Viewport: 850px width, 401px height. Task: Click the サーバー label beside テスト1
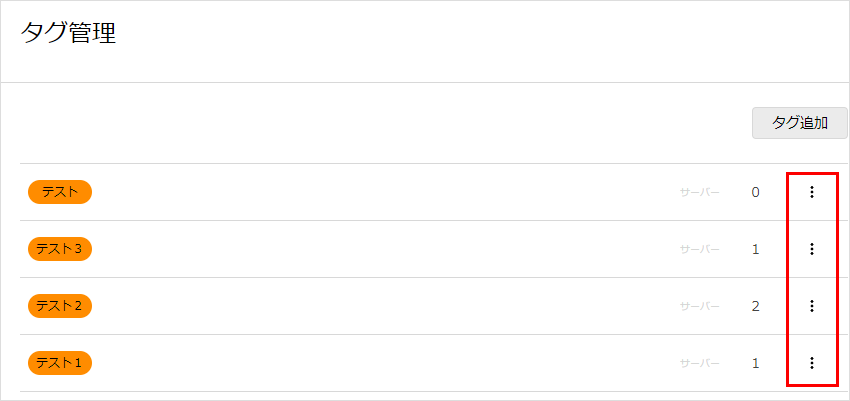(x=700, y=363)
